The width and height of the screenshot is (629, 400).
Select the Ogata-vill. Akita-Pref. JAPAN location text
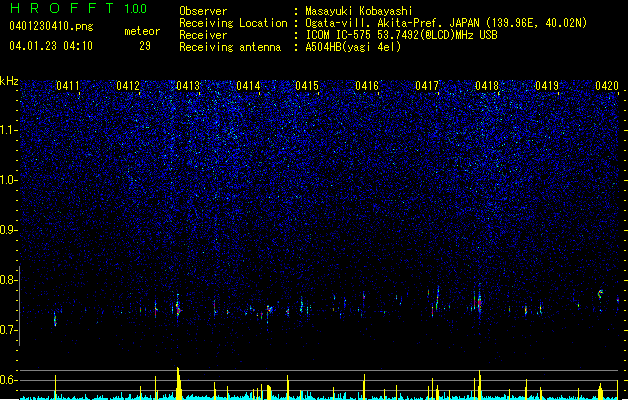click(446, 23)
